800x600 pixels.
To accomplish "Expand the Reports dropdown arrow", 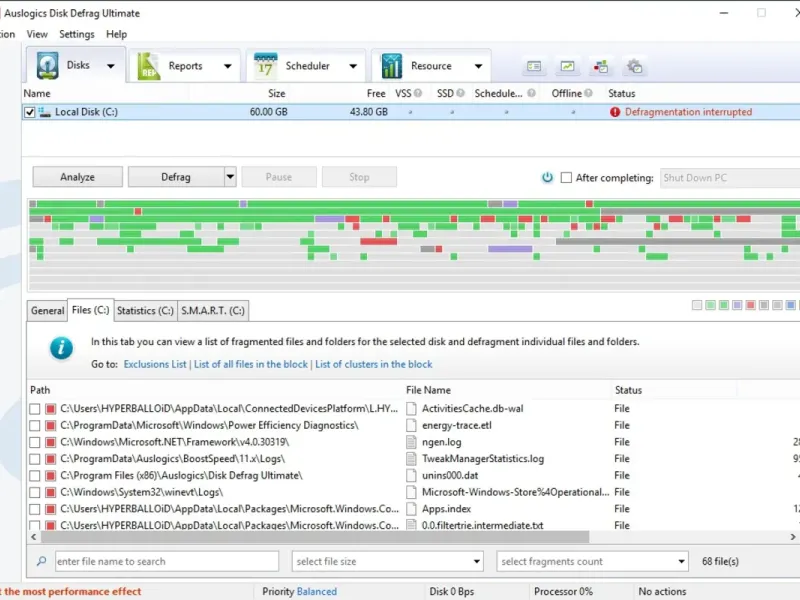I will pos(228,66).
